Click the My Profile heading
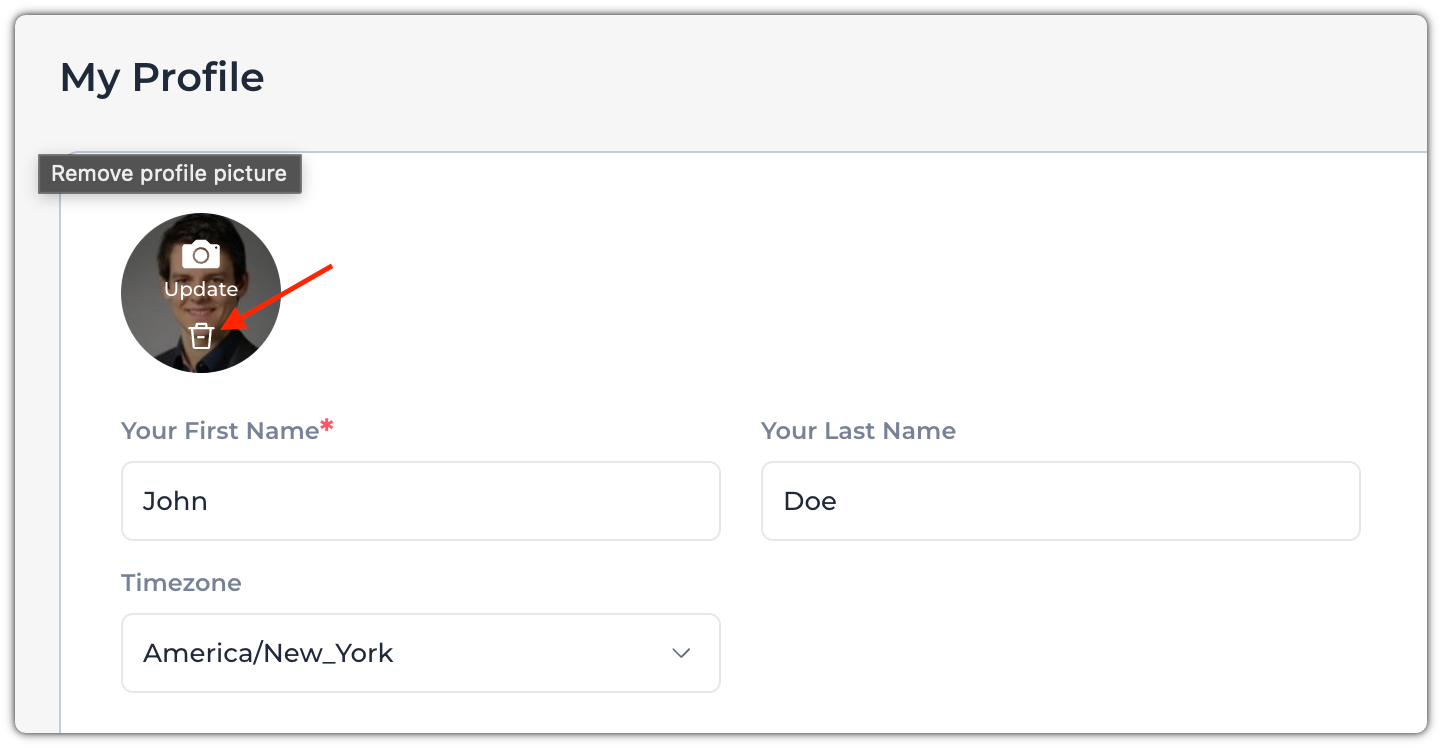This screenshot has width=1442, height=748. pyautogui.click(x=162, y=77)
